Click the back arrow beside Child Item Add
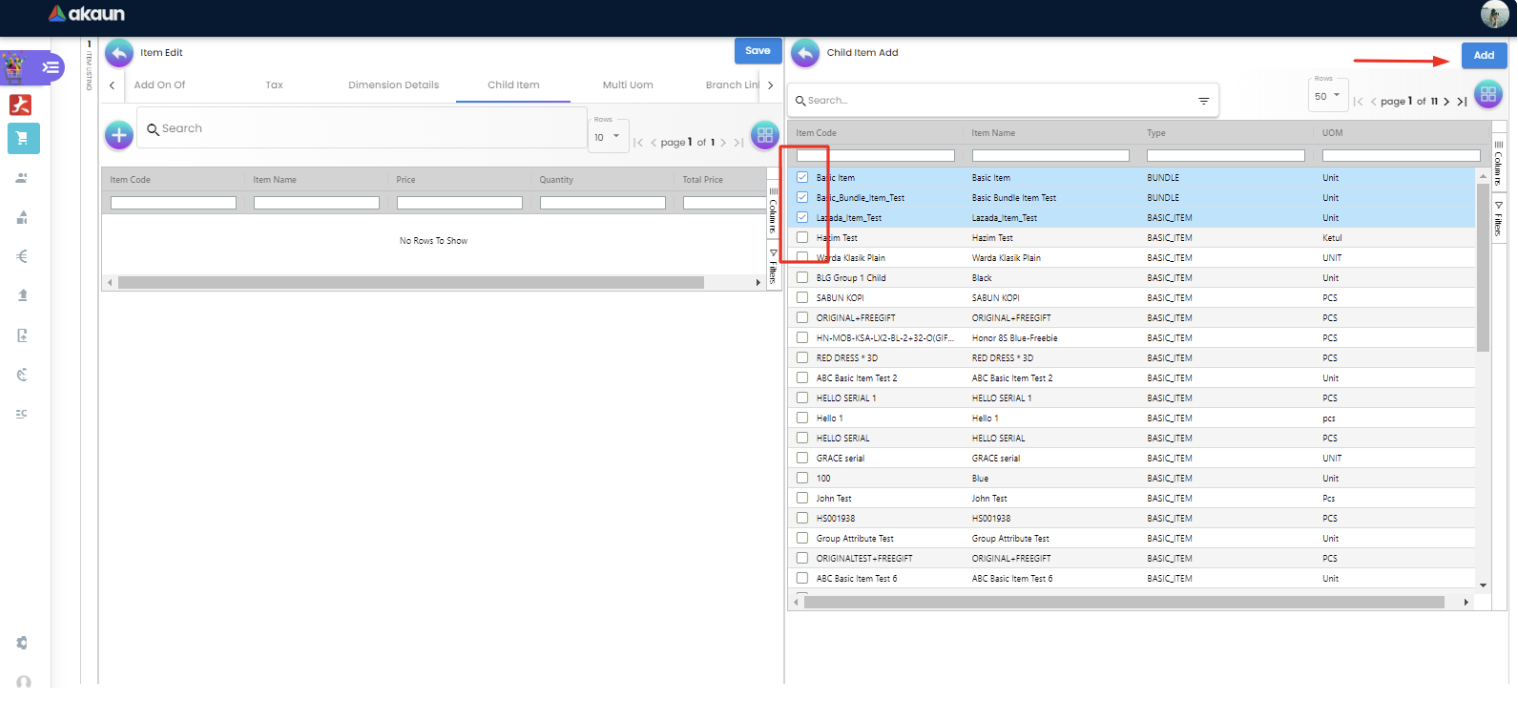This screenshot has height=708, width=1518. tap(805, 53)
